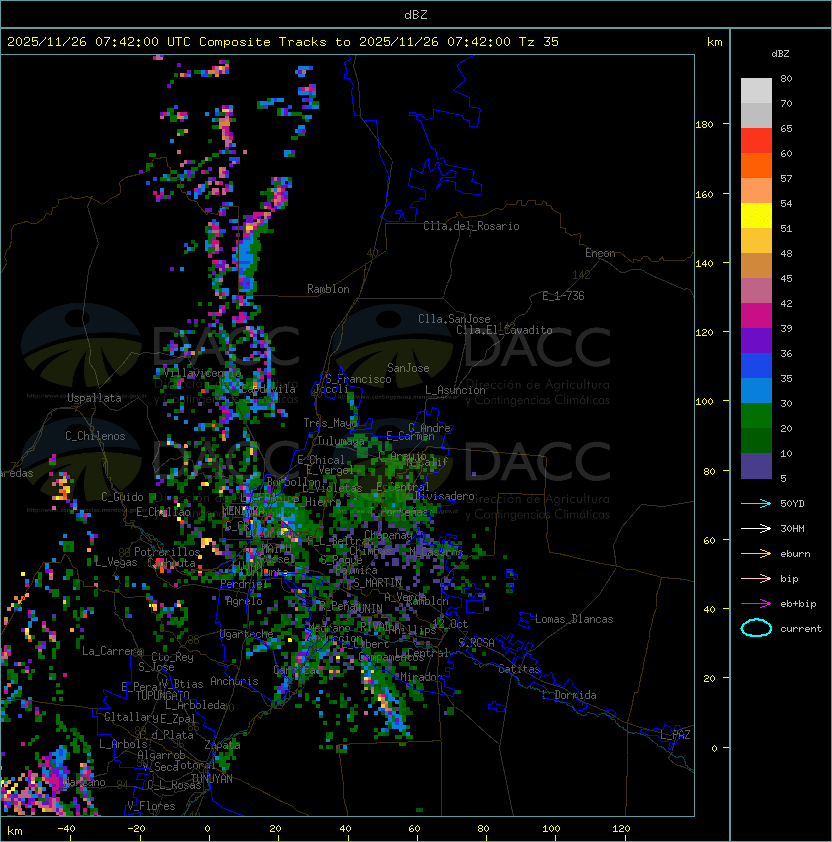Click the Composite Tracks timestamp header line

pyautogui.click(x=283, y=42)
